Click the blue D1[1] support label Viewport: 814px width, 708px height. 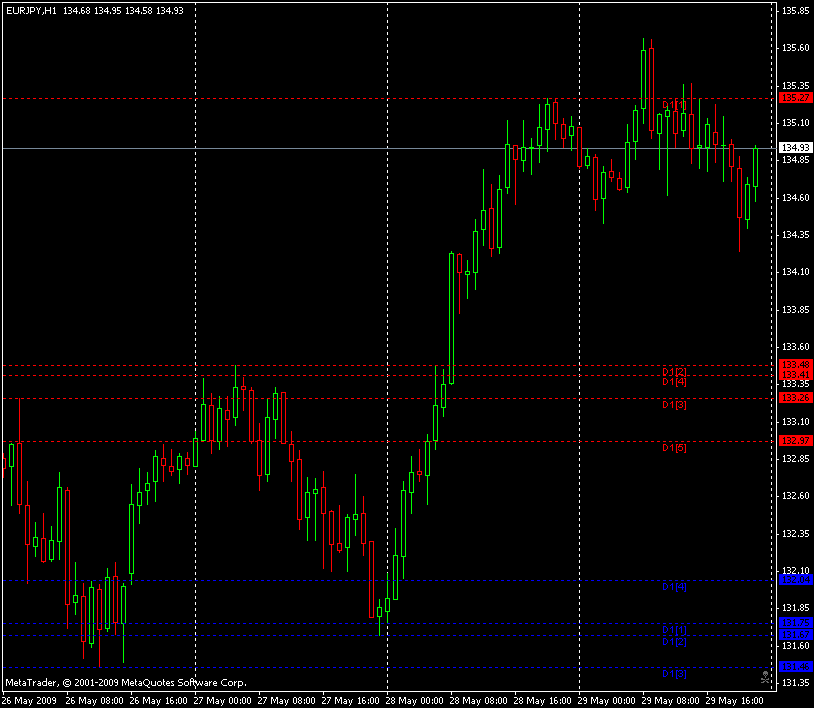click(x=674, y=630)
